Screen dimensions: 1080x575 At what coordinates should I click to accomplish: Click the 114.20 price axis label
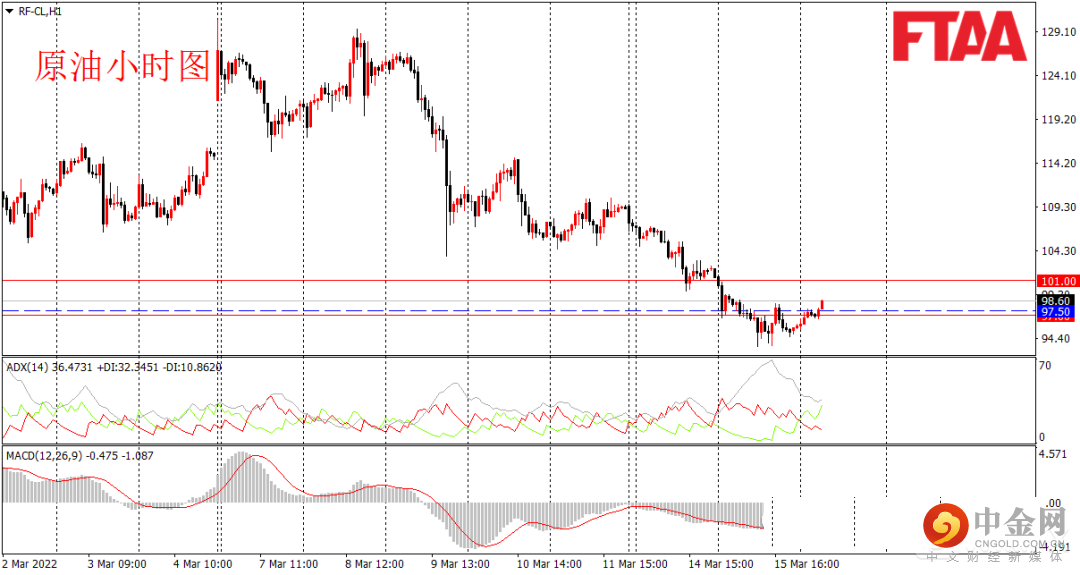tap(1059, 163)
